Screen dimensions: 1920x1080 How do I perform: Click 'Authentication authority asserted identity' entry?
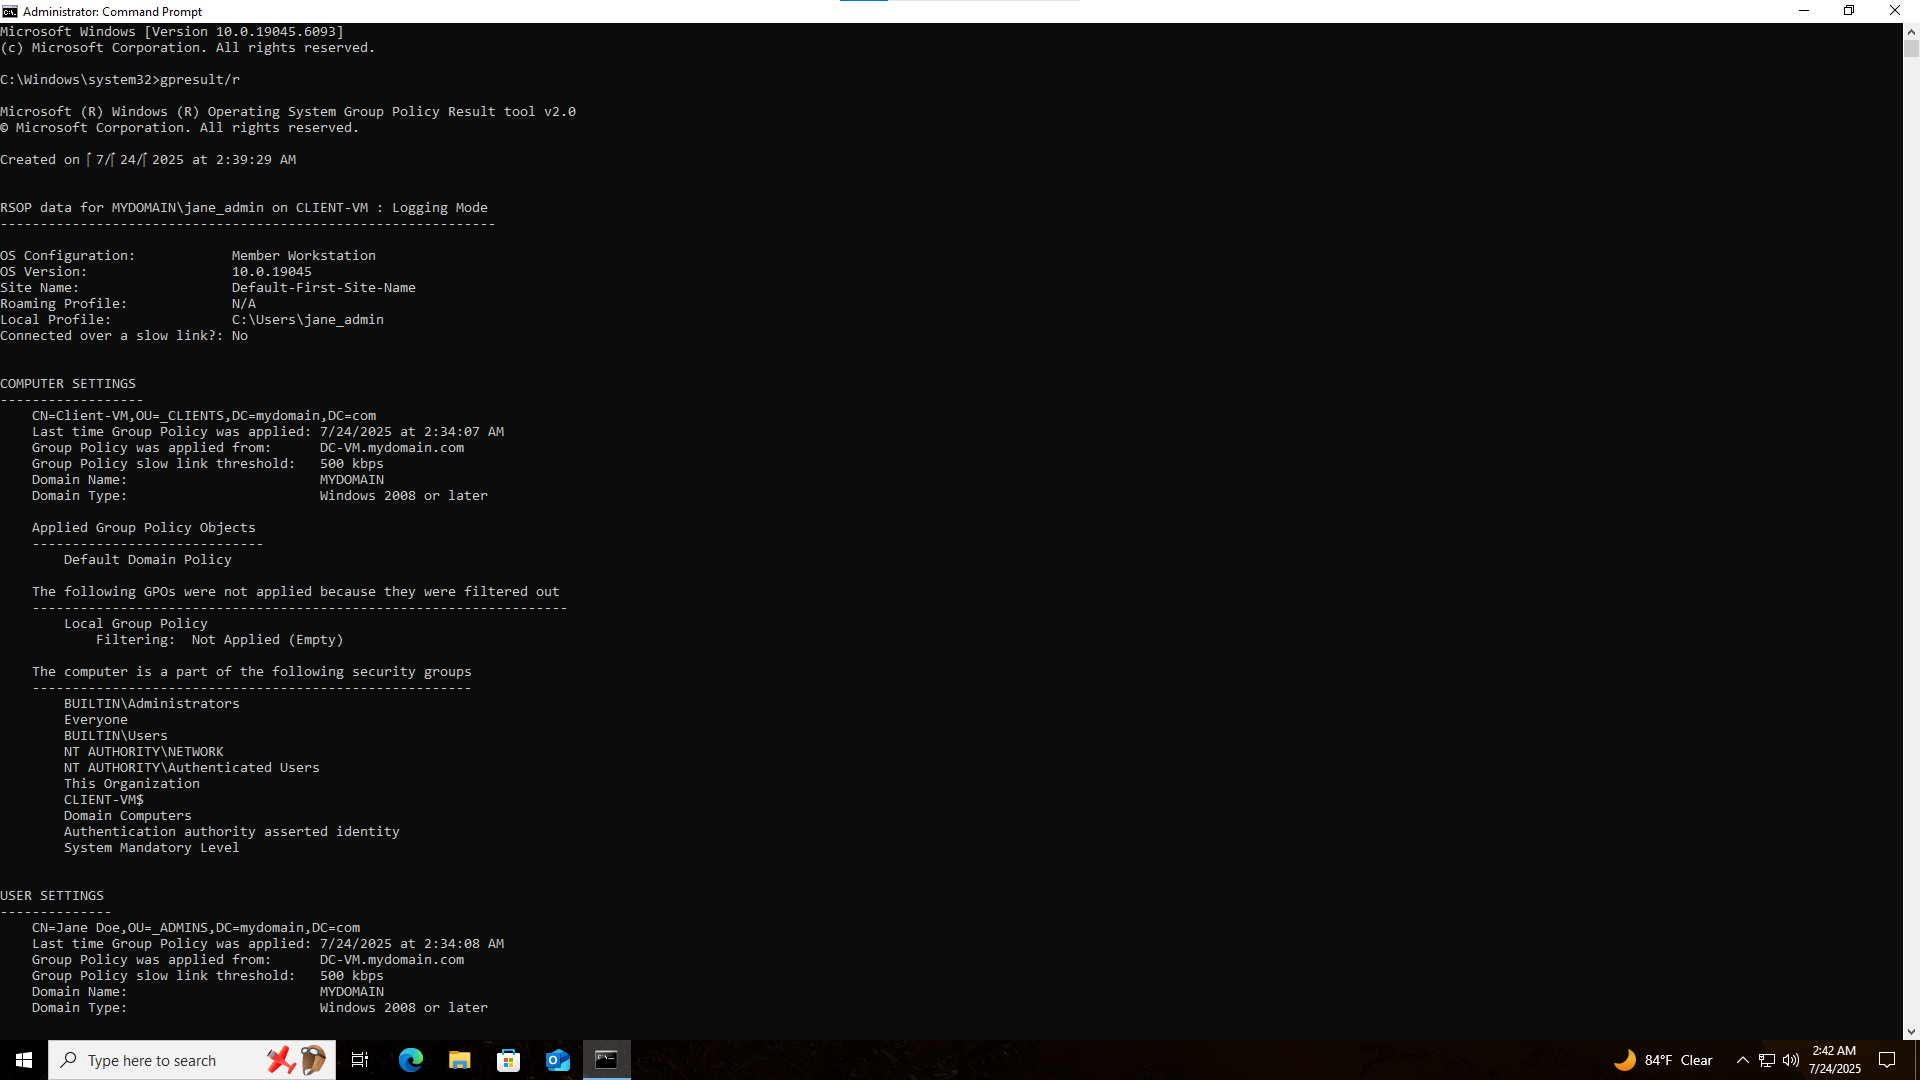232,831
